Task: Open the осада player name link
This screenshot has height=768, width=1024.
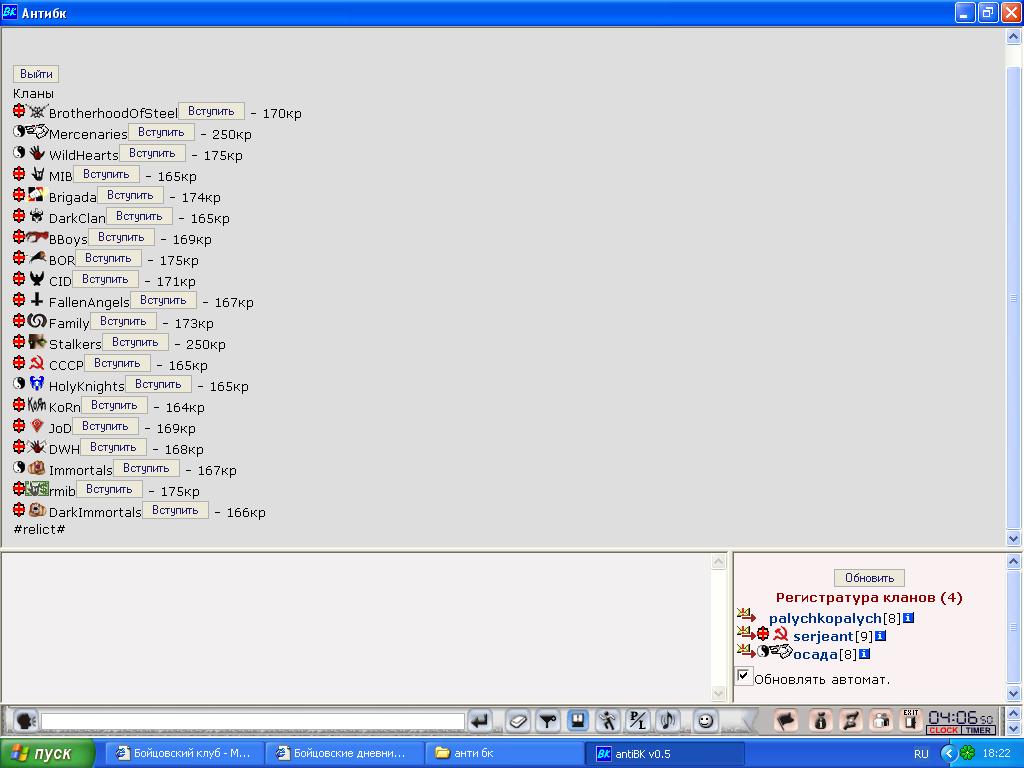Action: 815,654
